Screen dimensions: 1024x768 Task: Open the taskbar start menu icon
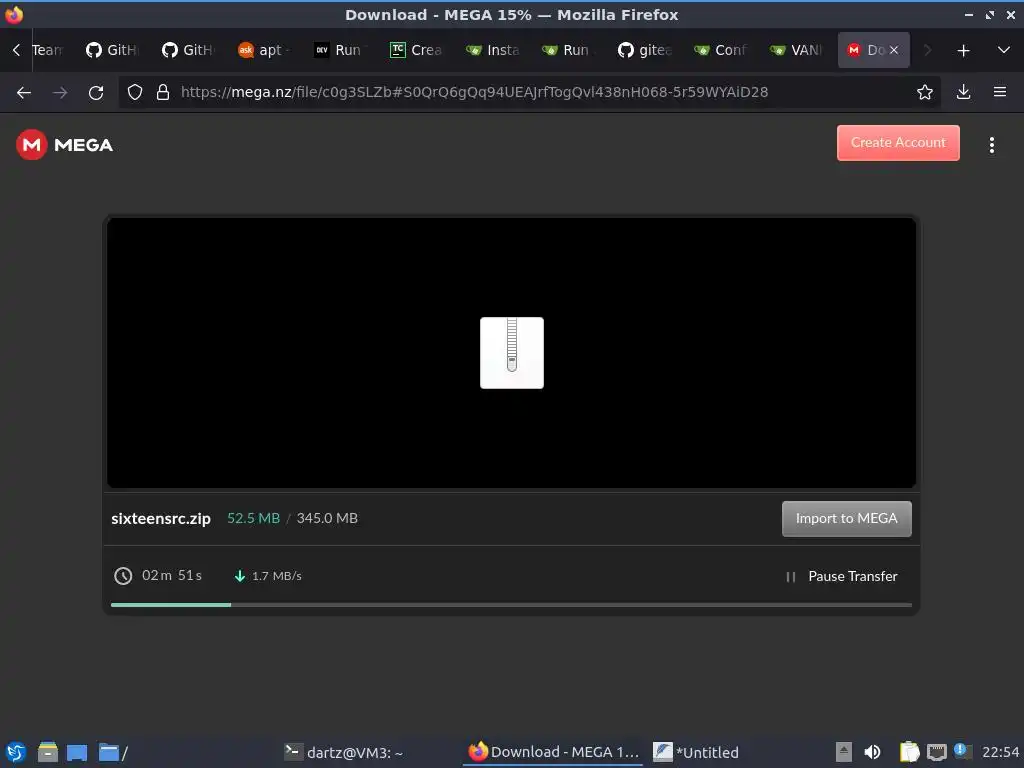coord(16,752)
